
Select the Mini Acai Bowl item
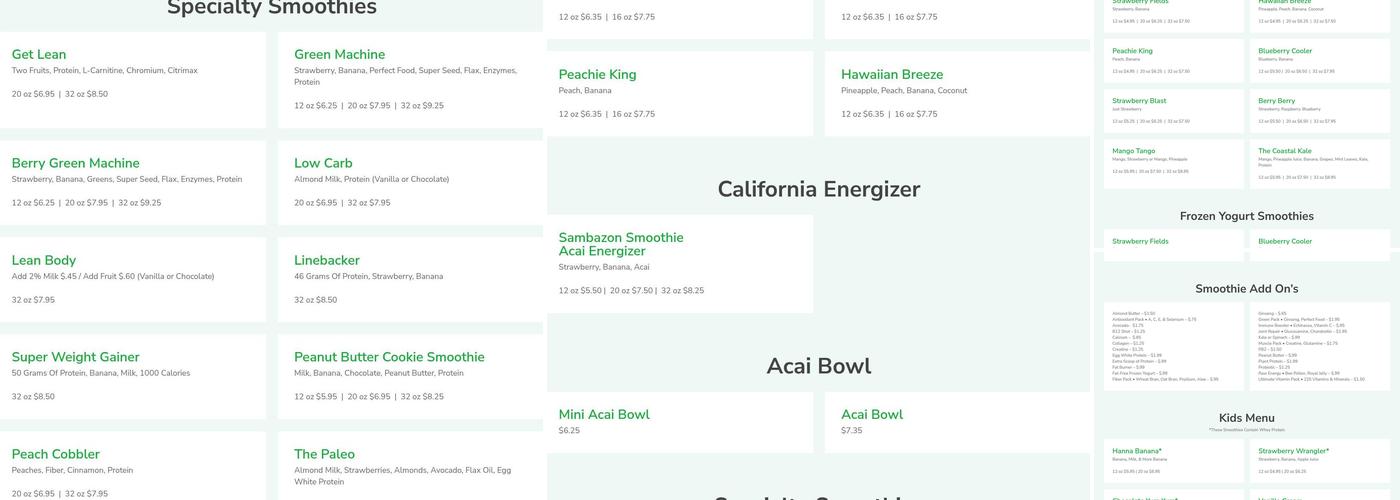pos(604,414)
